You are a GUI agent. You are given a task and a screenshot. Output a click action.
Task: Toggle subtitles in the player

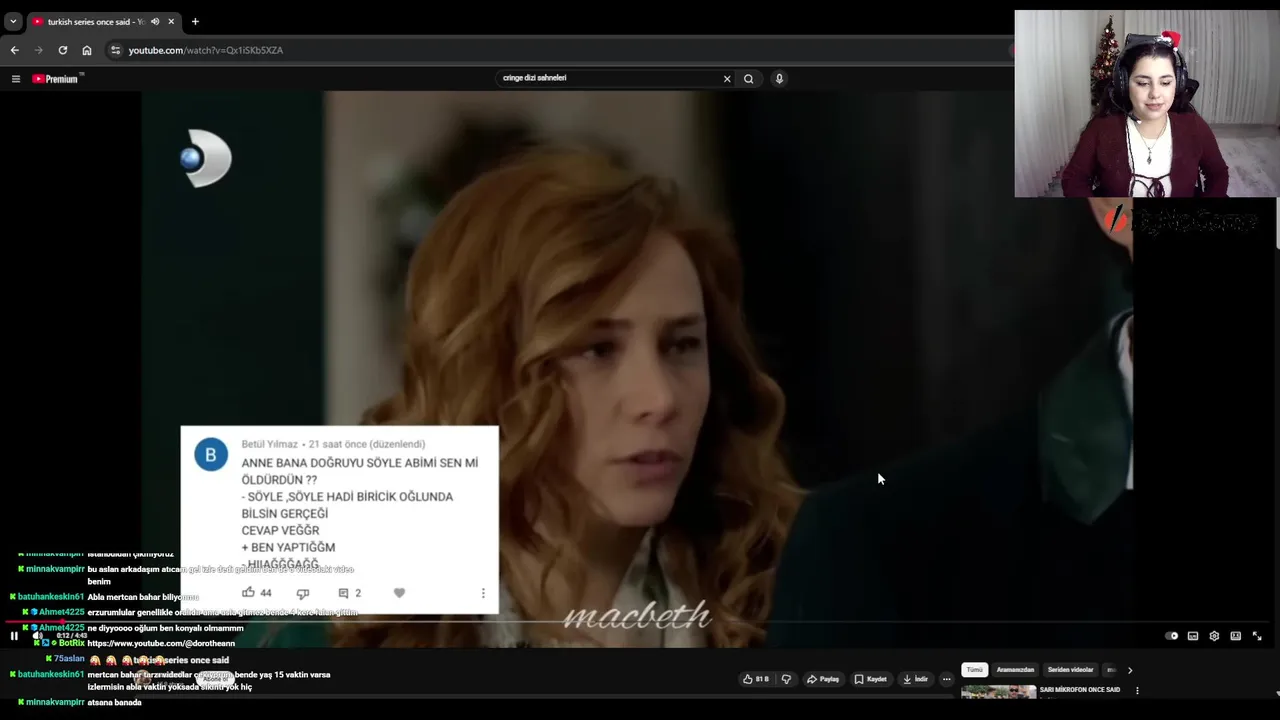tap(1193, 636)
